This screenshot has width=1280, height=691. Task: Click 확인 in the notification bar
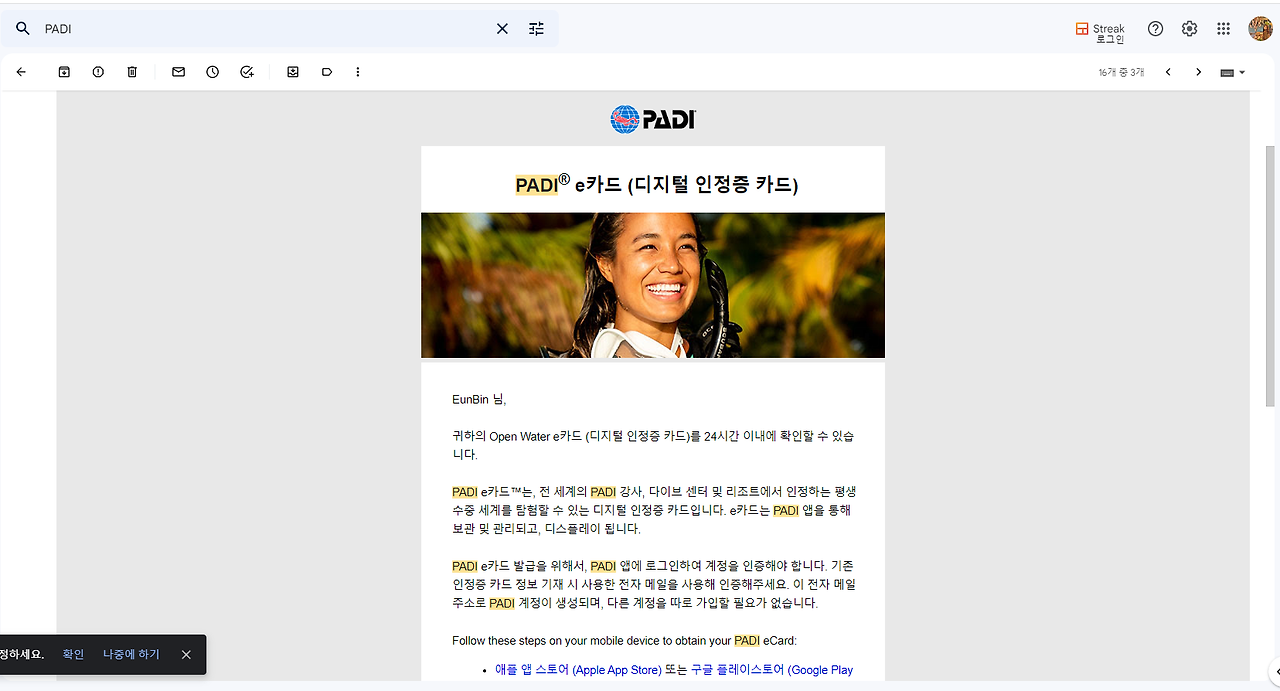tap(73, 654)
